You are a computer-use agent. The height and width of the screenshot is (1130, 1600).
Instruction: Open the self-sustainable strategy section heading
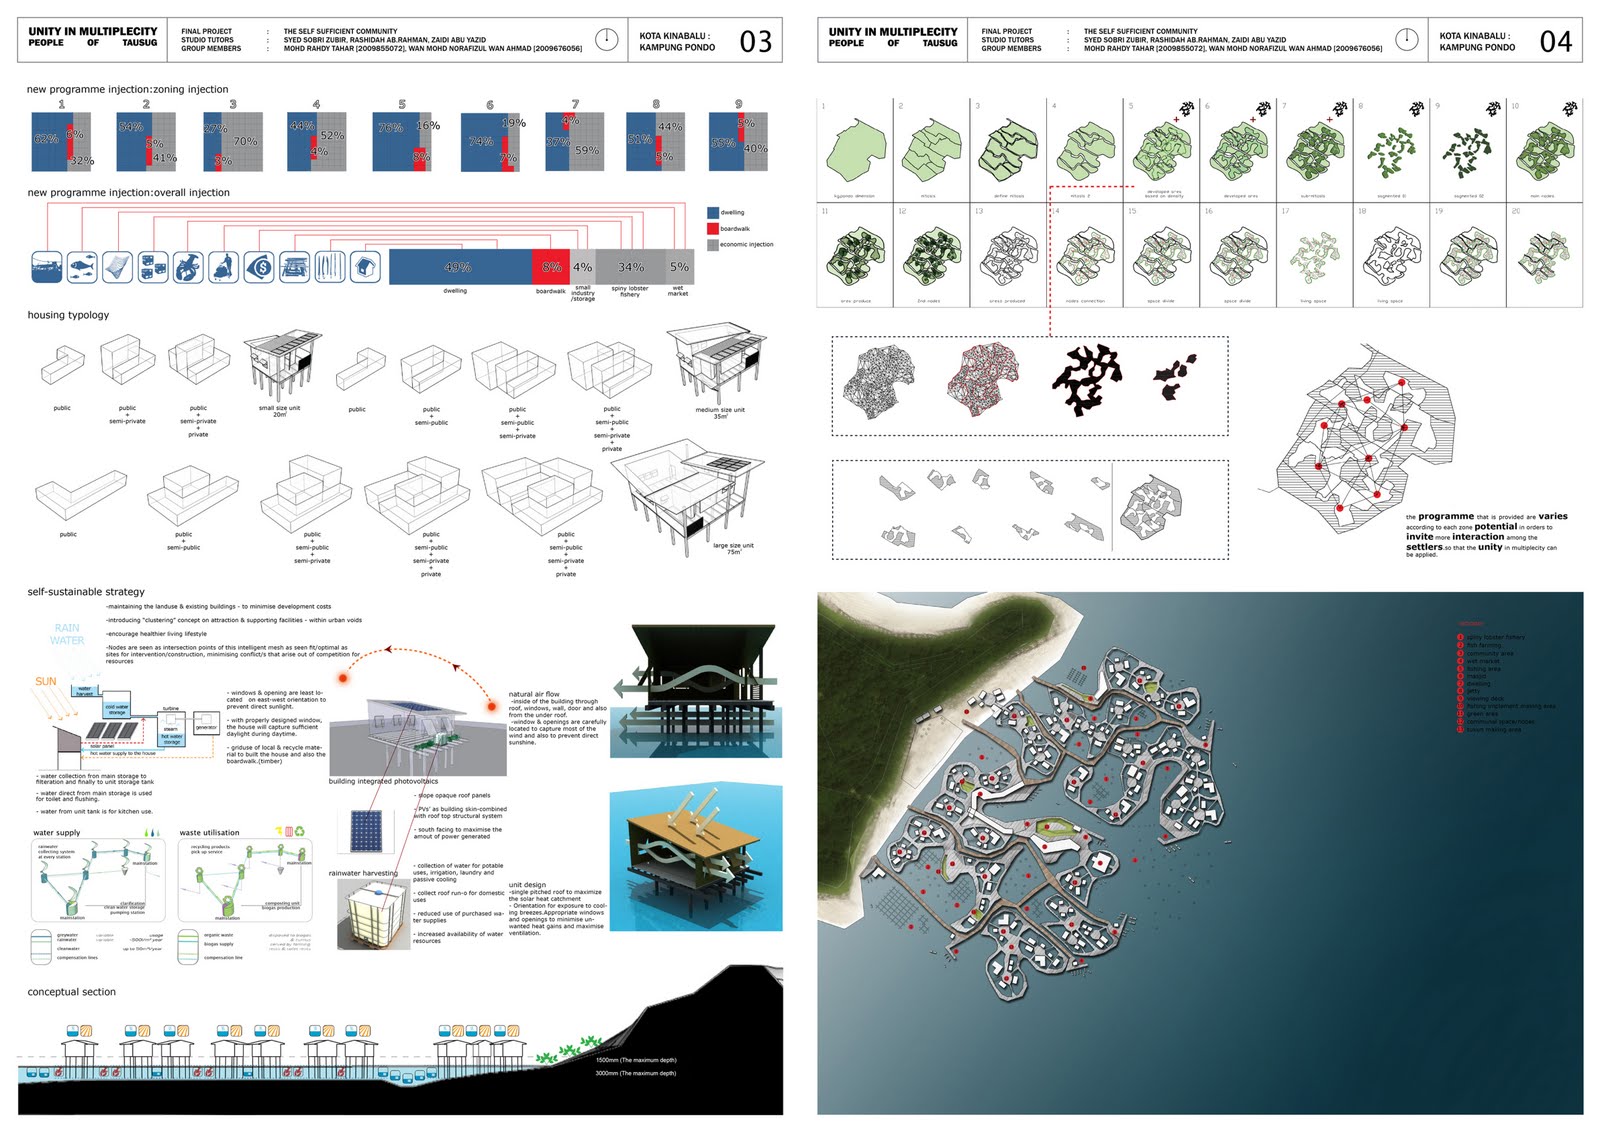point(86,591)
